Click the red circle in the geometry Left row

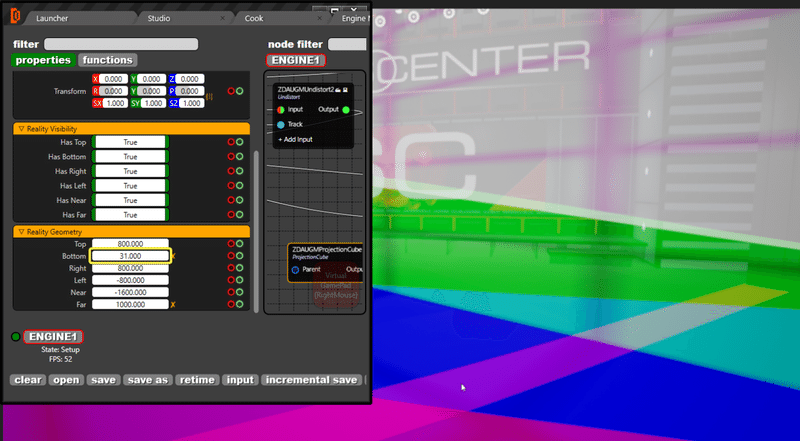click(x=231, y=280)
